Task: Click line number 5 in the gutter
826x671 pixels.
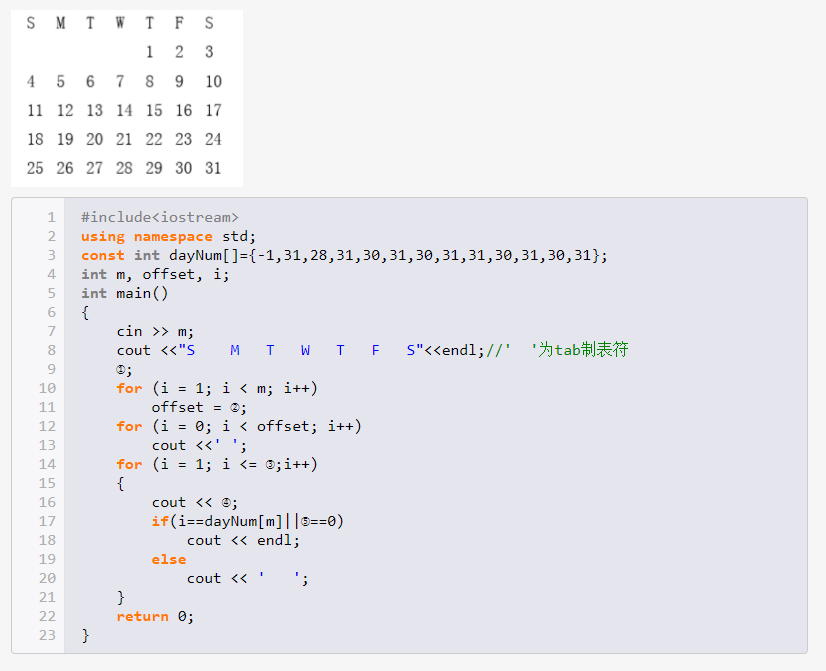Action: click(52, 293)
